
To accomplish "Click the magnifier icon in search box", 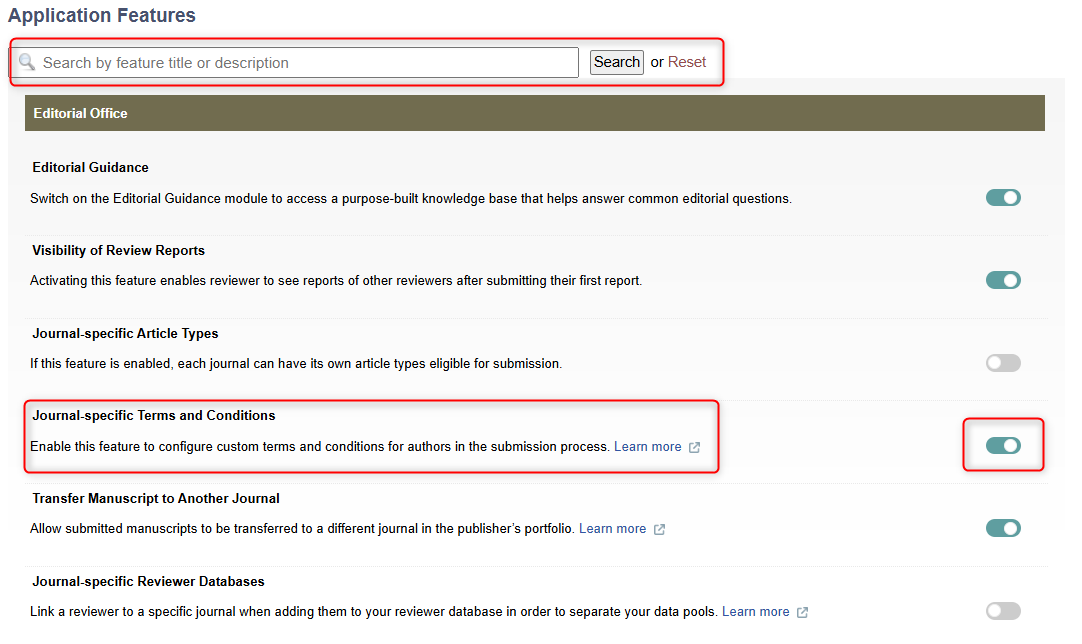I will pos(27,62).
